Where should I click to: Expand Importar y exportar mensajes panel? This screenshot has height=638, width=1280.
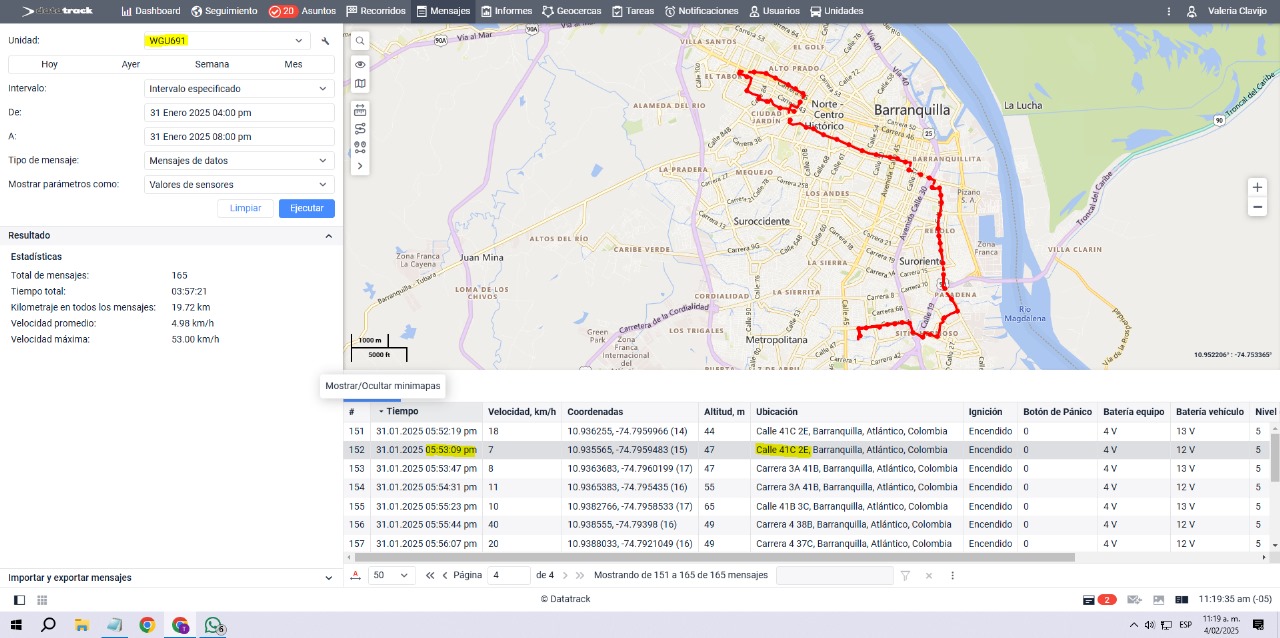click(x=329, y=578)
